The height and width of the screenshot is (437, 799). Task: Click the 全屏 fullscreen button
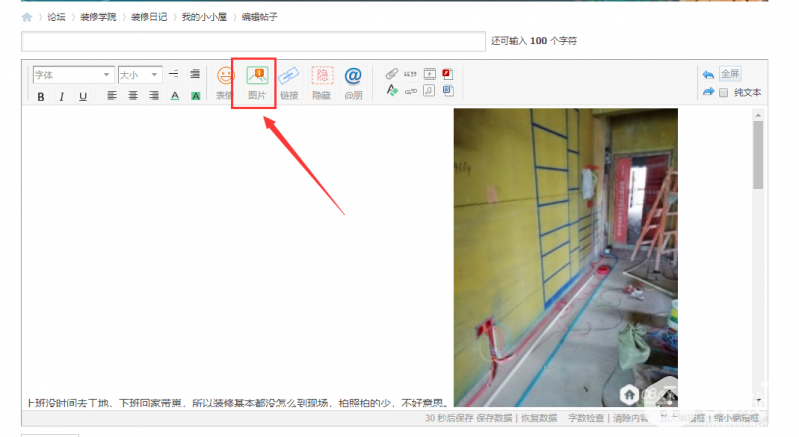[x=730, y=74]
